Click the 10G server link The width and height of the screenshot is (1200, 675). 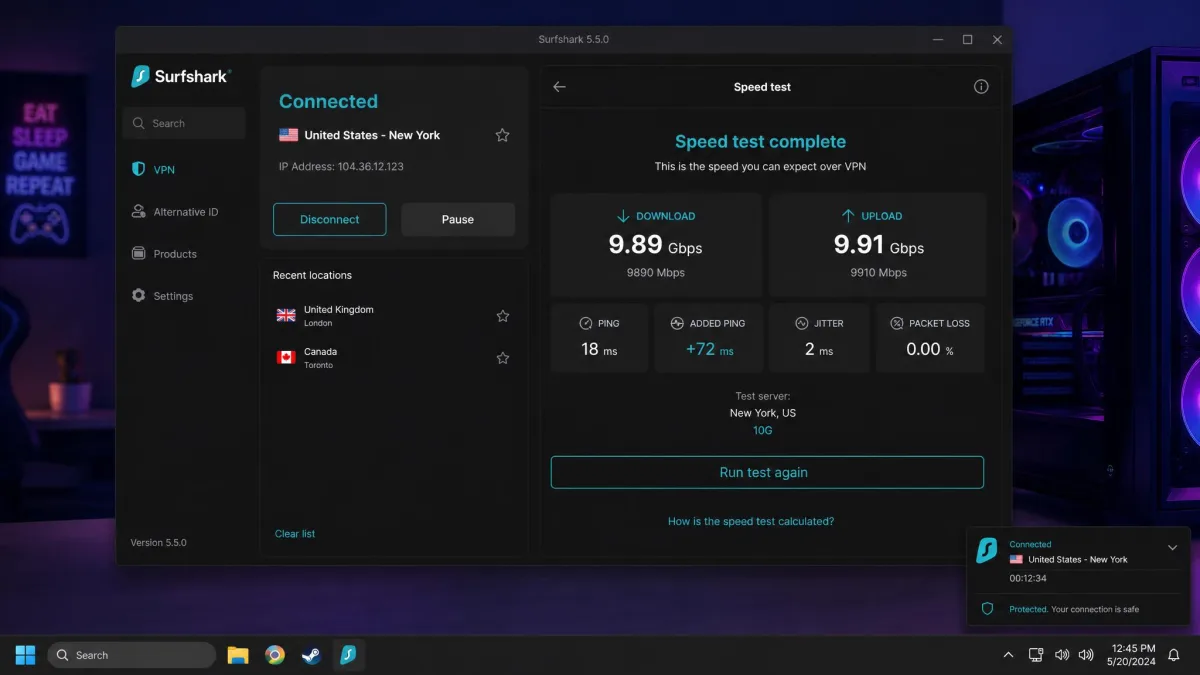coord(763,431)
